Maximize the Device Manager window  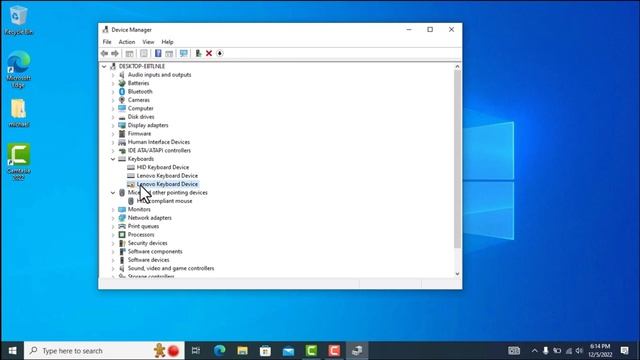click(x=430, y=29)
